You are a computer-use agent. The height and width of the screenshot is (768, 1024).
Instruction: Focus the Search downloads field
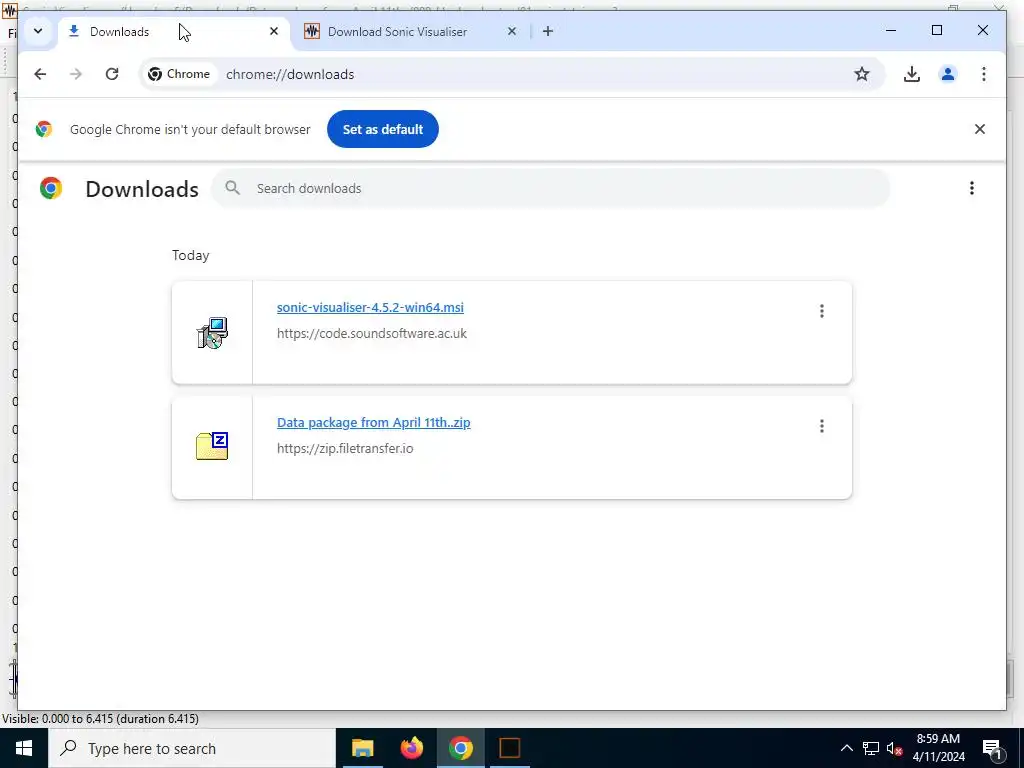pos(550,188)
